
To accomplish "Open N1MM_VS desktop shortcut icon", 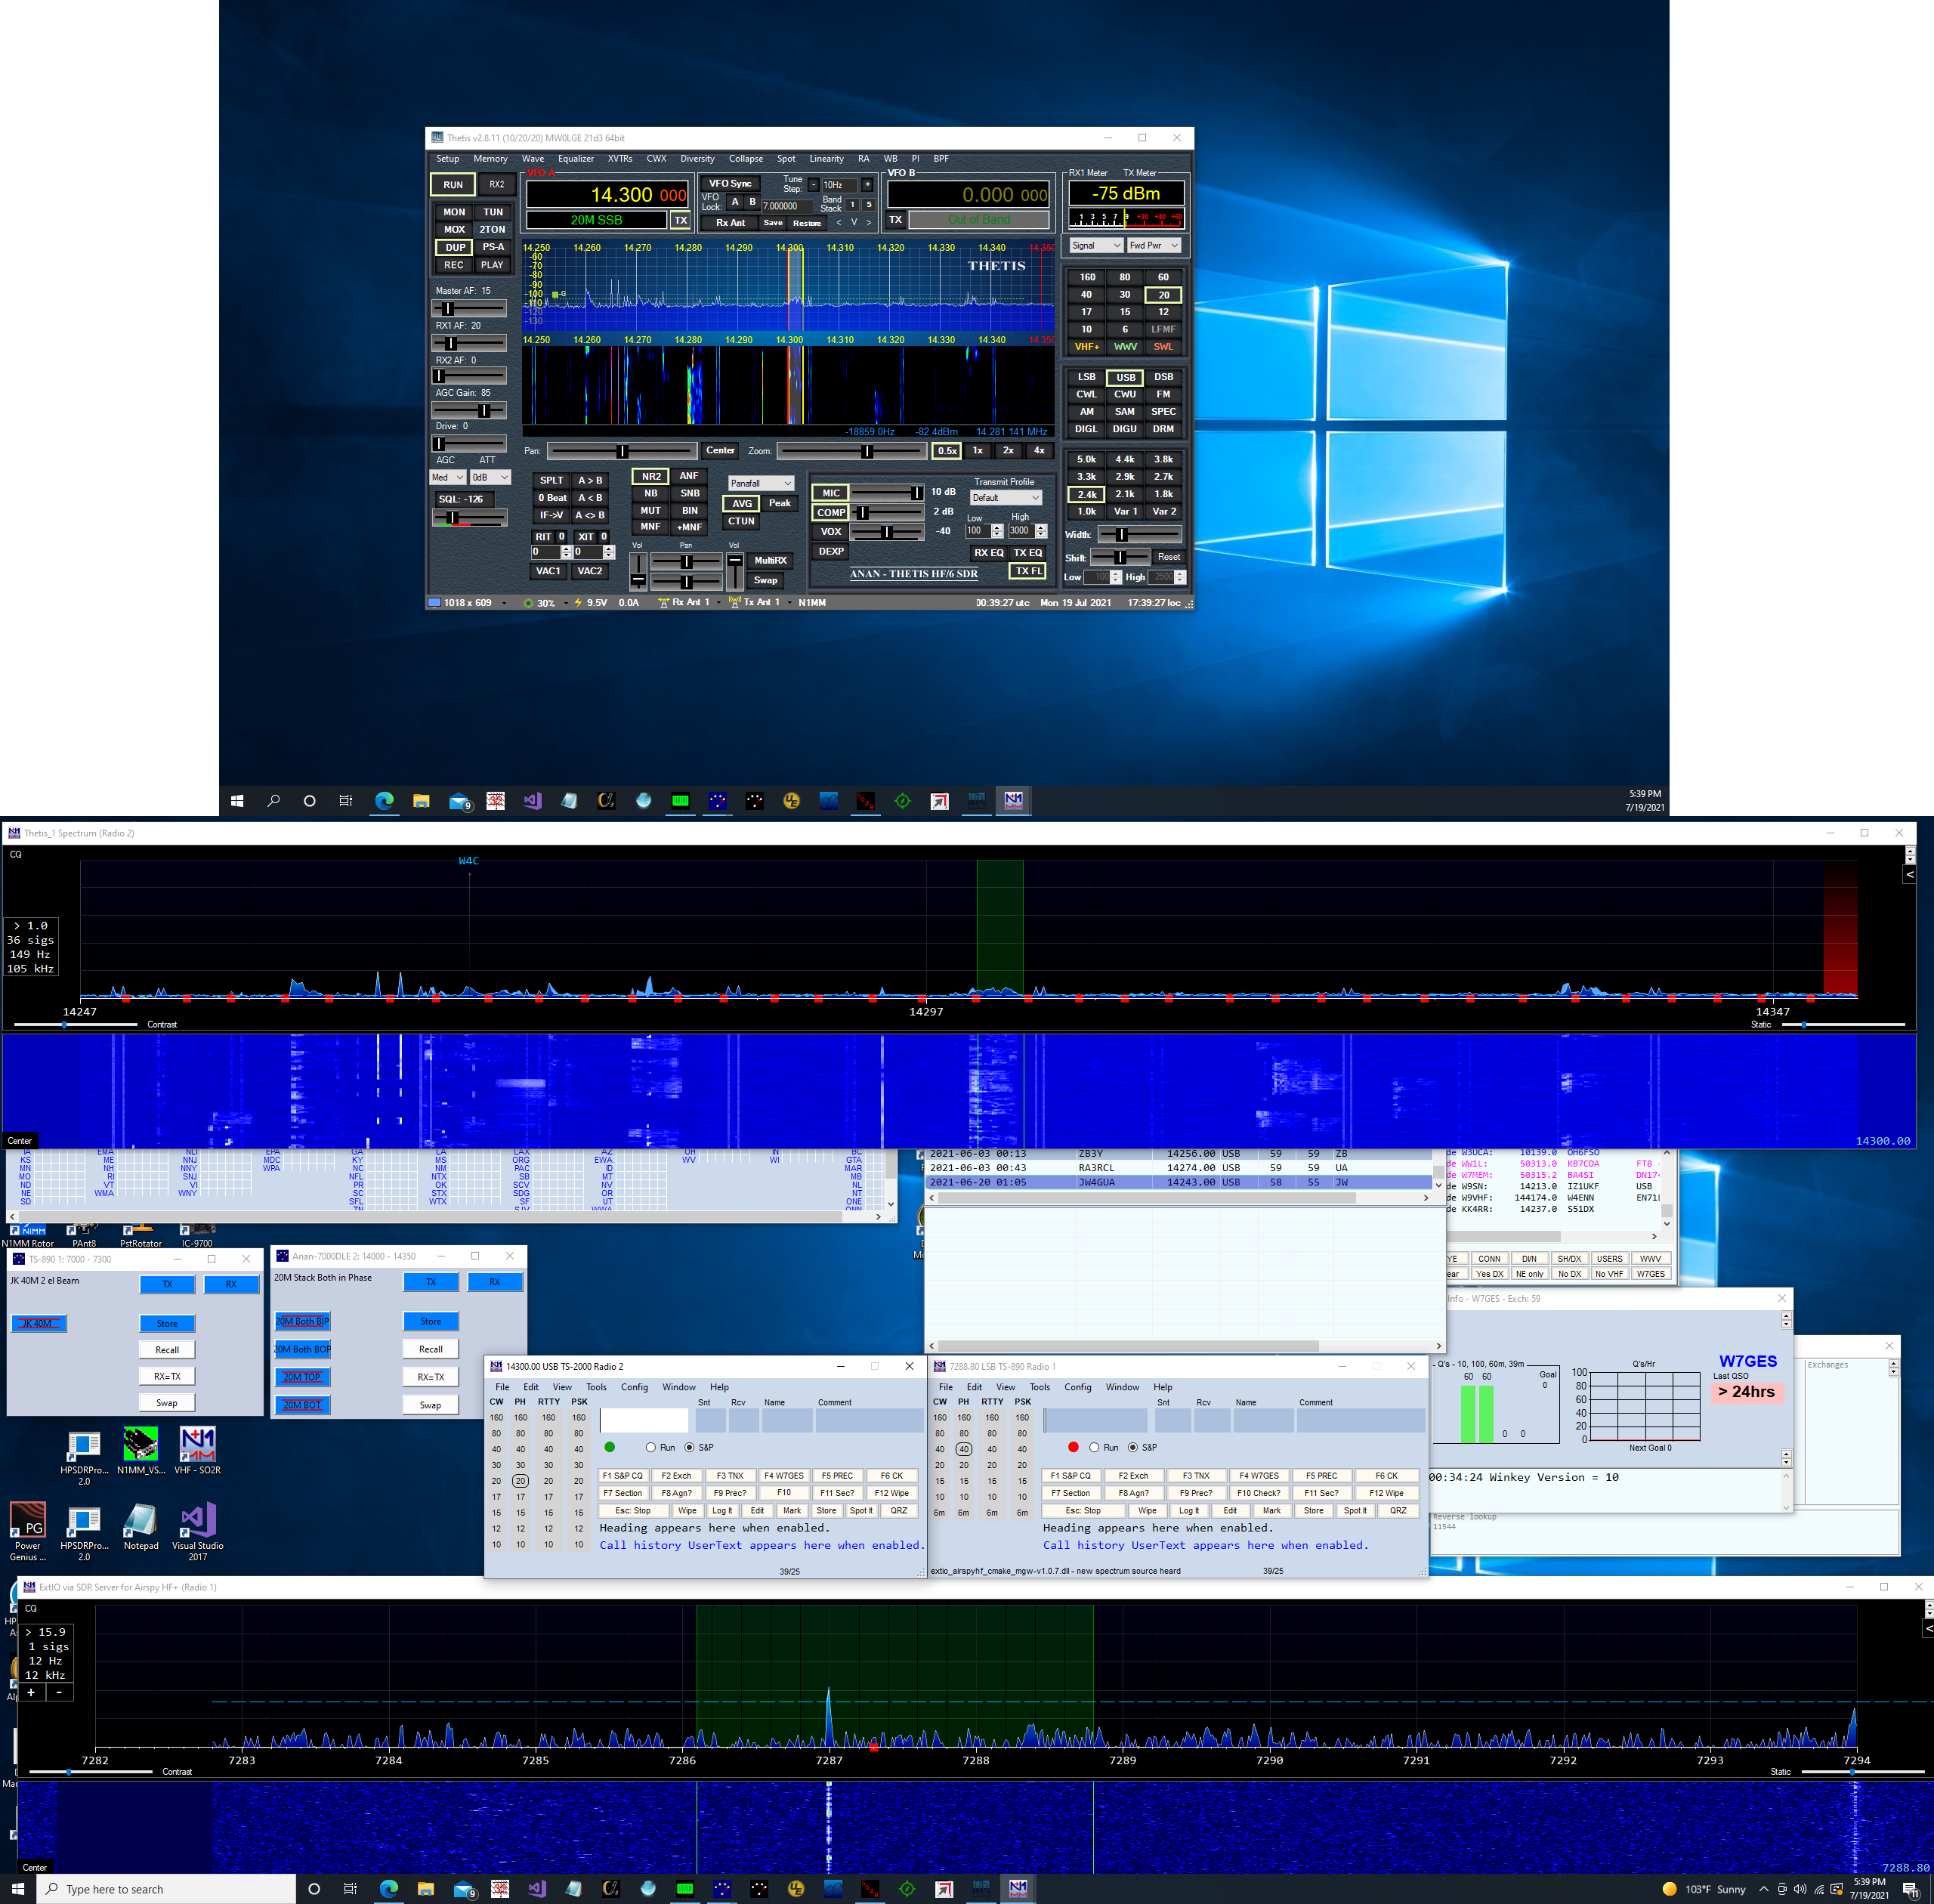I will pyautogui.click(x=141, y=1451).
